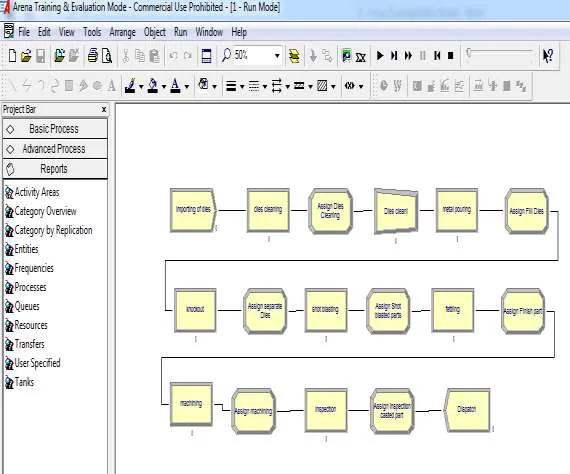Open Fill Pattern dropdown arrow
The image size is (570, 474).
click(x=333, y=87)
